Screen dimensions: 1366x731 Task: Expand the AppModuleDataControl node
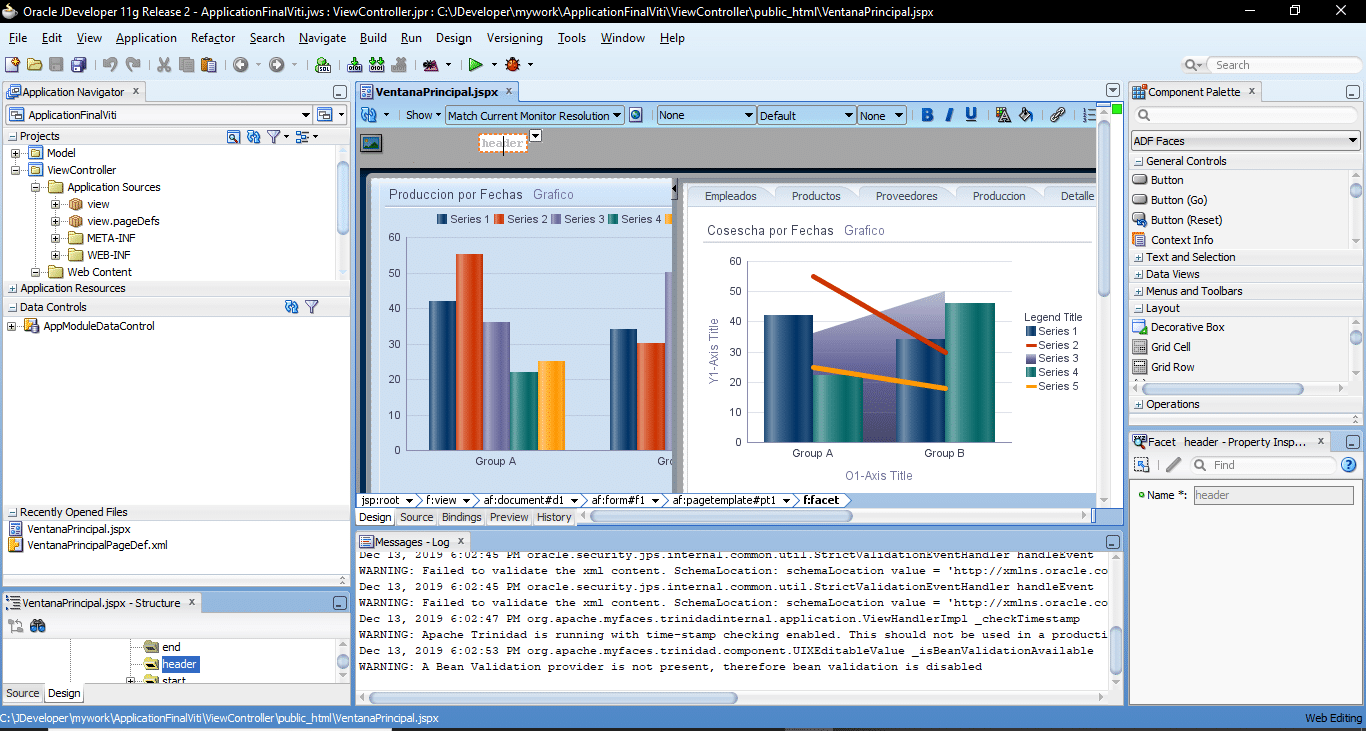click(x=12, y=326)
